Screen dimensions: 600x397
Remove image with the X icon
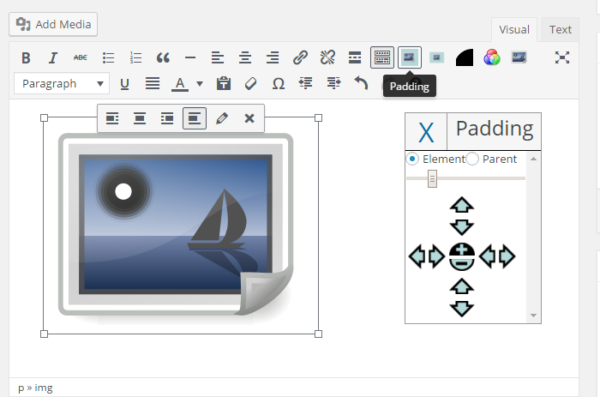coord(249,118)
